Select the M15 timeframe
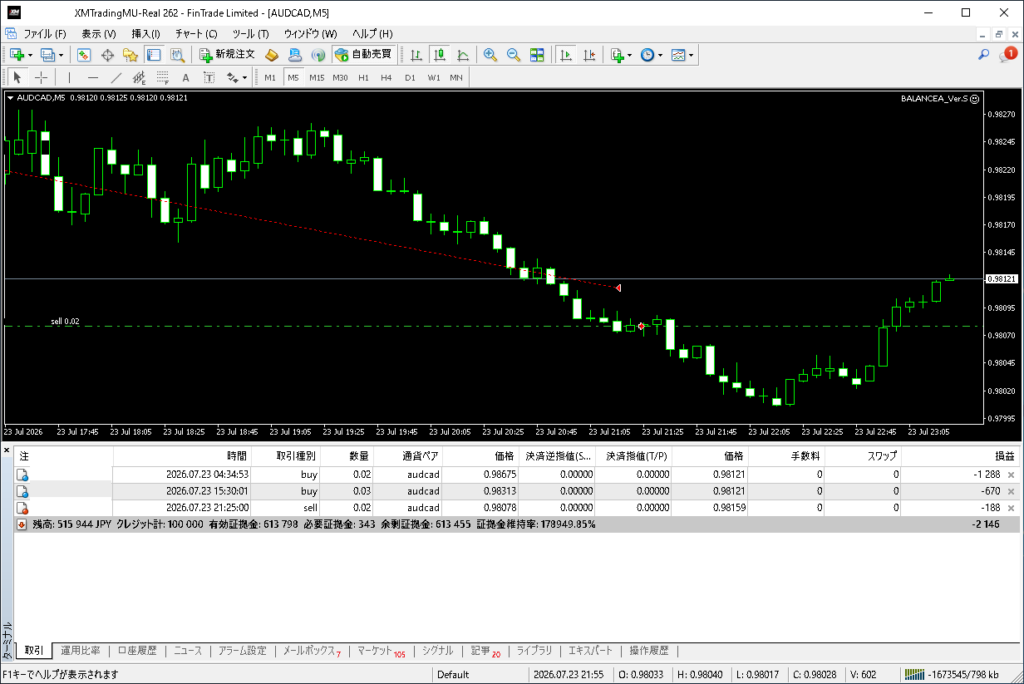1024x684 pixels. coord(317,78)
